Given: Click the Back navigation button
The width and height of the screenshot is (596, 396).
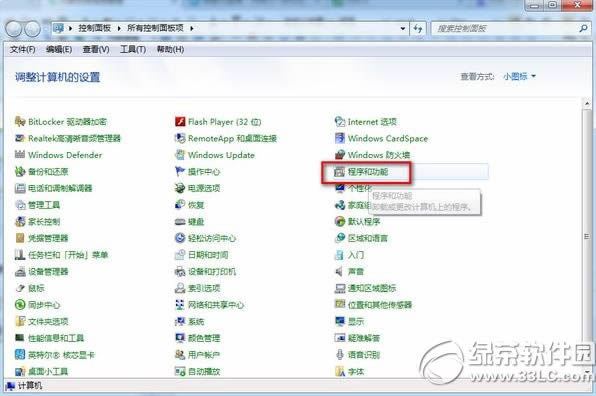Looking at the screenshot, I should 14,29.
